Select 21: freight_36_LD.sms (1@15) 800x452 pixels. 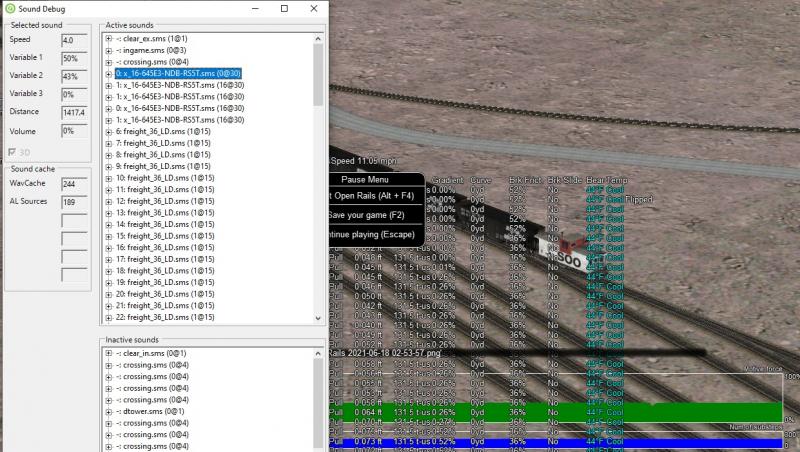coord(165,306)
